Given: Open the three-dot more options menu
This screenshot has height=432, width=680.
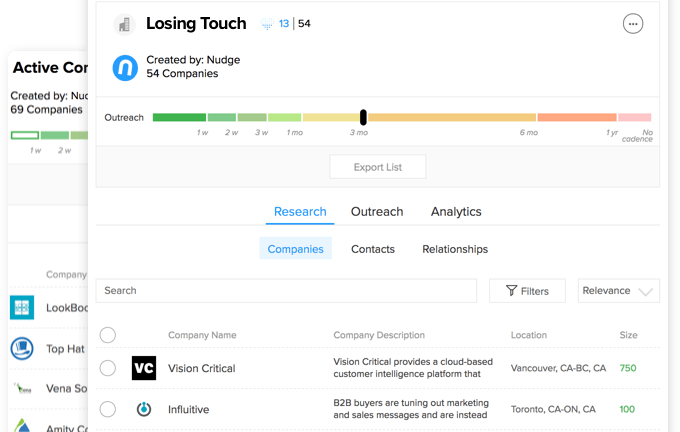Looking at the screenshot, I should point(632,24).
